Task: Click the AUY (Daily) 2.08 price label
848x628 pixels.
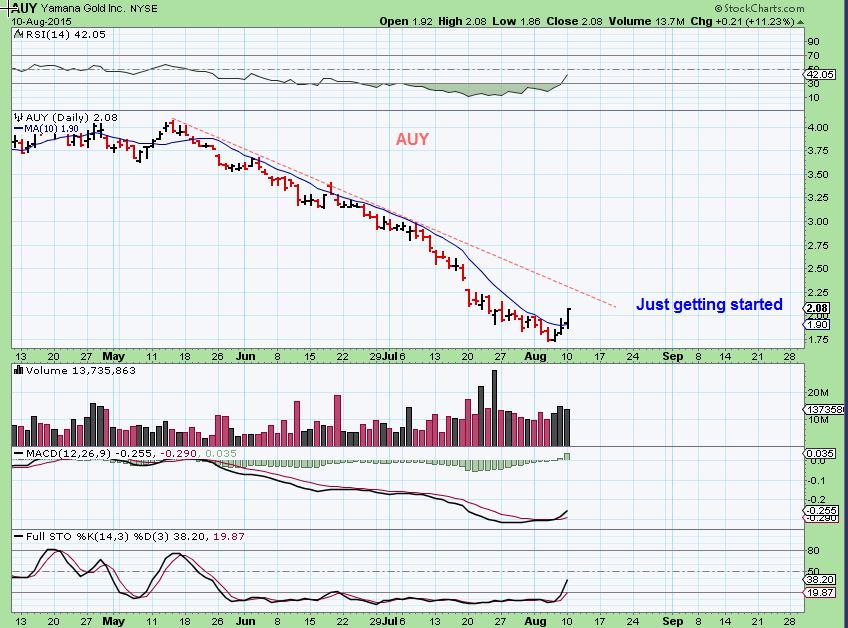Action: pyautogui.click(x=71, y=117)
